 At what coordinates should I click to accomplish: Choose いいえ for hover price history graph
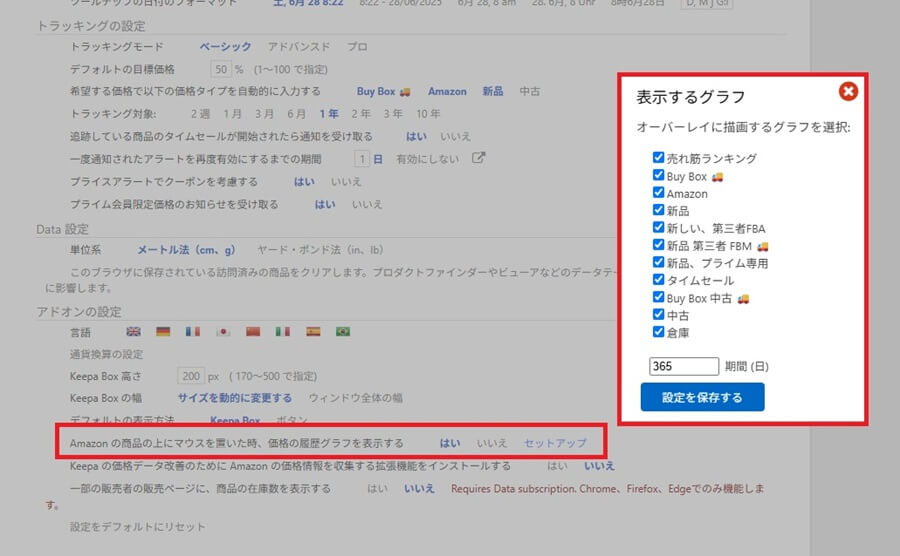(x=492, y=443)
